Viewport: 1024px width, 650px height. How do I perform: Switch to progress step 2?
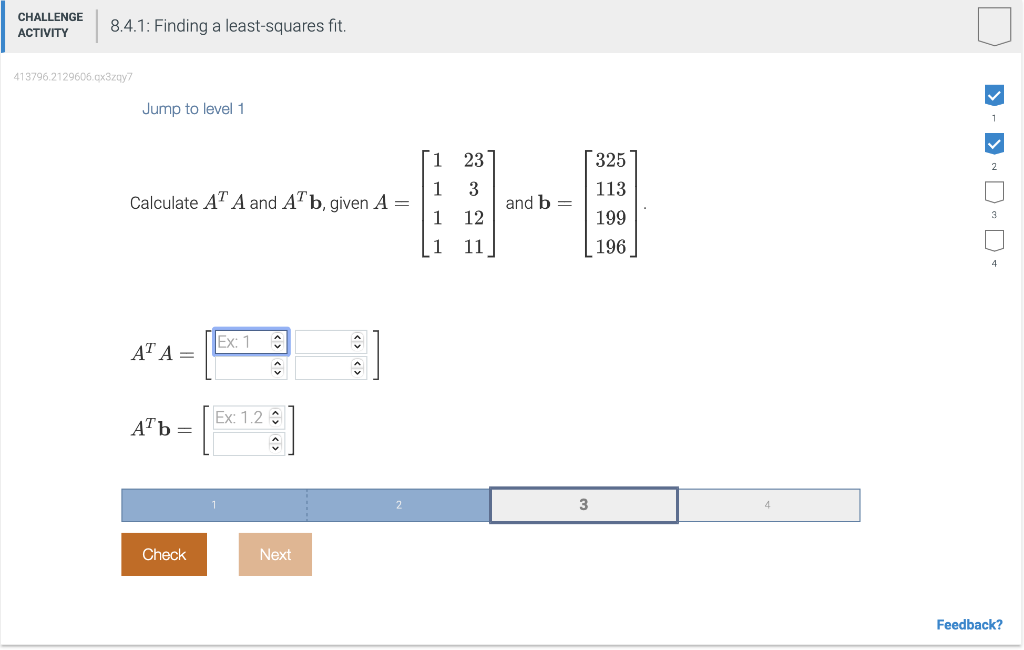398,505
